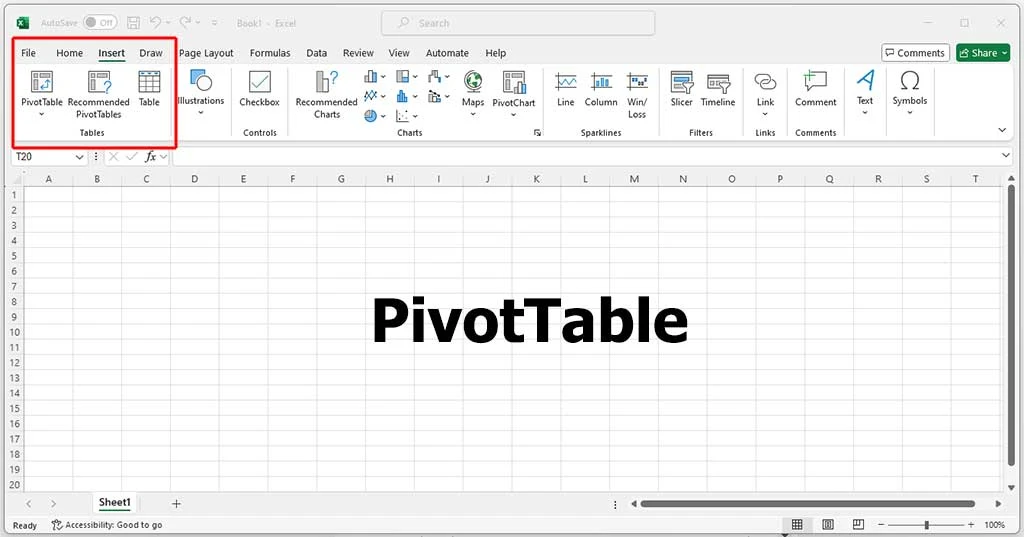The height and width of the screenshot is (537, 1024).
Task: Switch to Page Layout view in status bar
Action: click(x=827, y=525)
